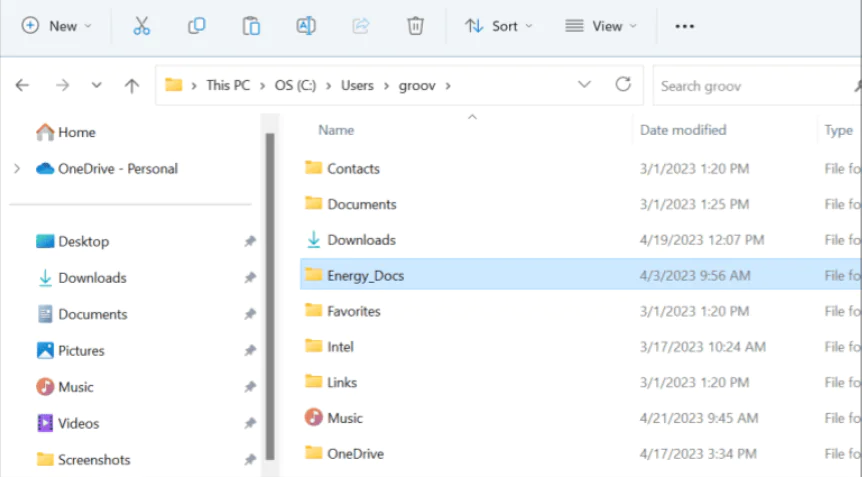Click the Delete trash can icon
The height and width of the screenshot is (477, 862).
[x=415, y=26]
